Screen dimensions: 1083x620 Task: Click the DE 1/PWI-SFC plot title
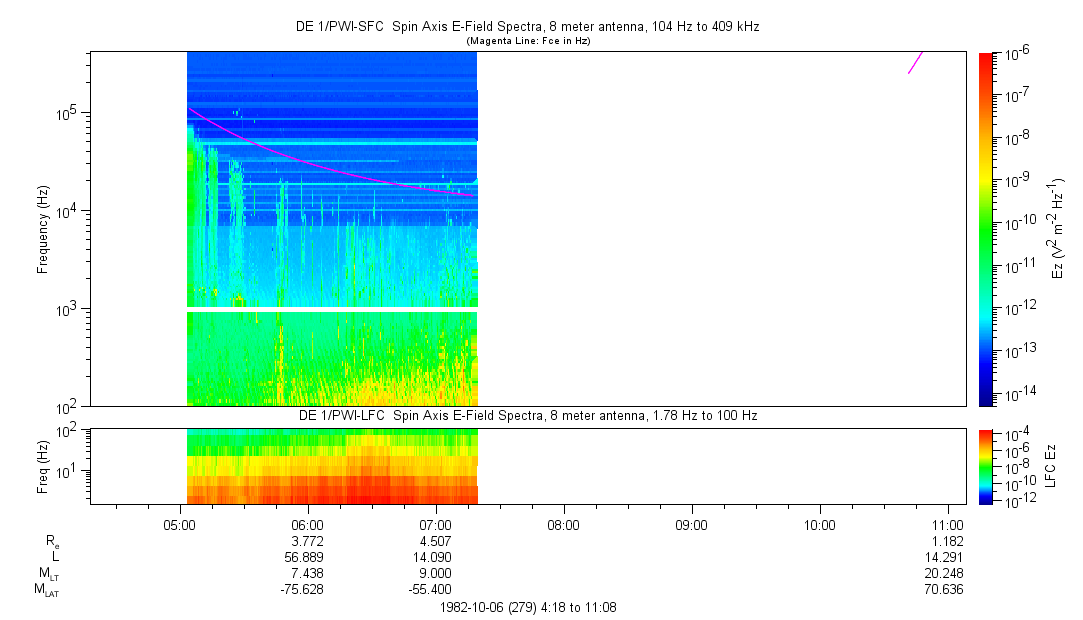click(x=532, y=27)
